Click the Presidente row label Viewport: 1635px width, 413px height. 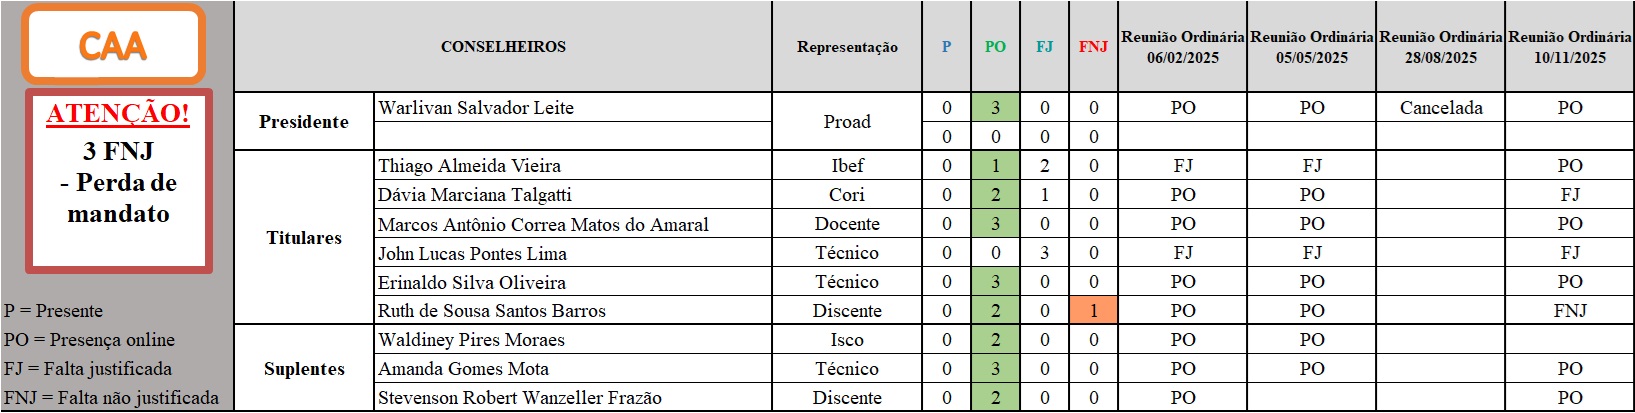[x=304, y=122]
